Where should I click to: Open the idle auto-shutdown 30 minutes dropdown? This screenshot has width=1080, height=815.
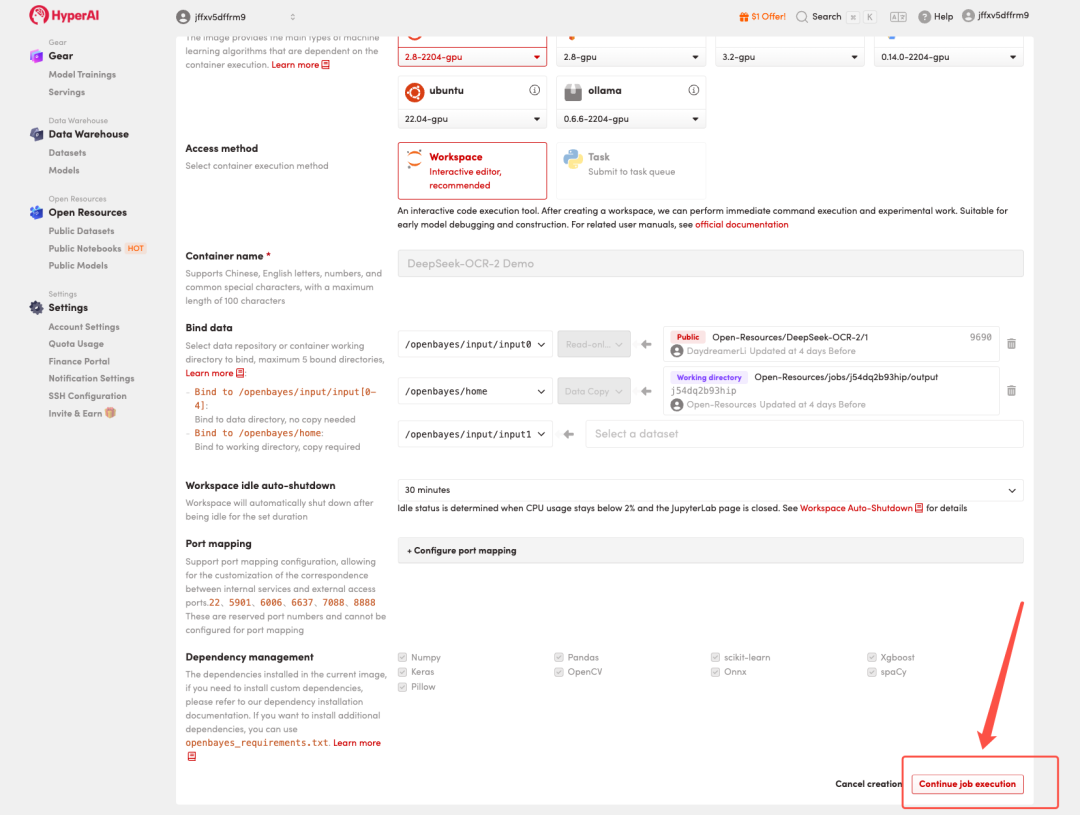pos(710,490)
